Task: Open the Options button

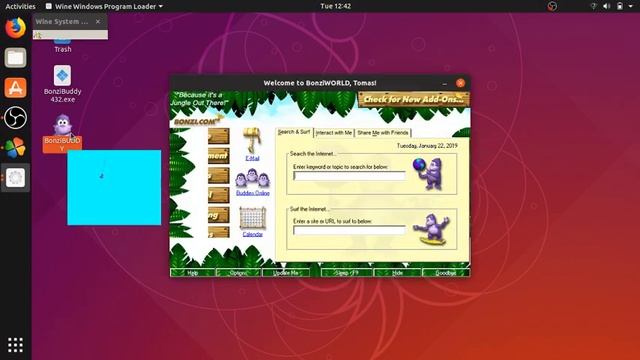Action: 238,273
